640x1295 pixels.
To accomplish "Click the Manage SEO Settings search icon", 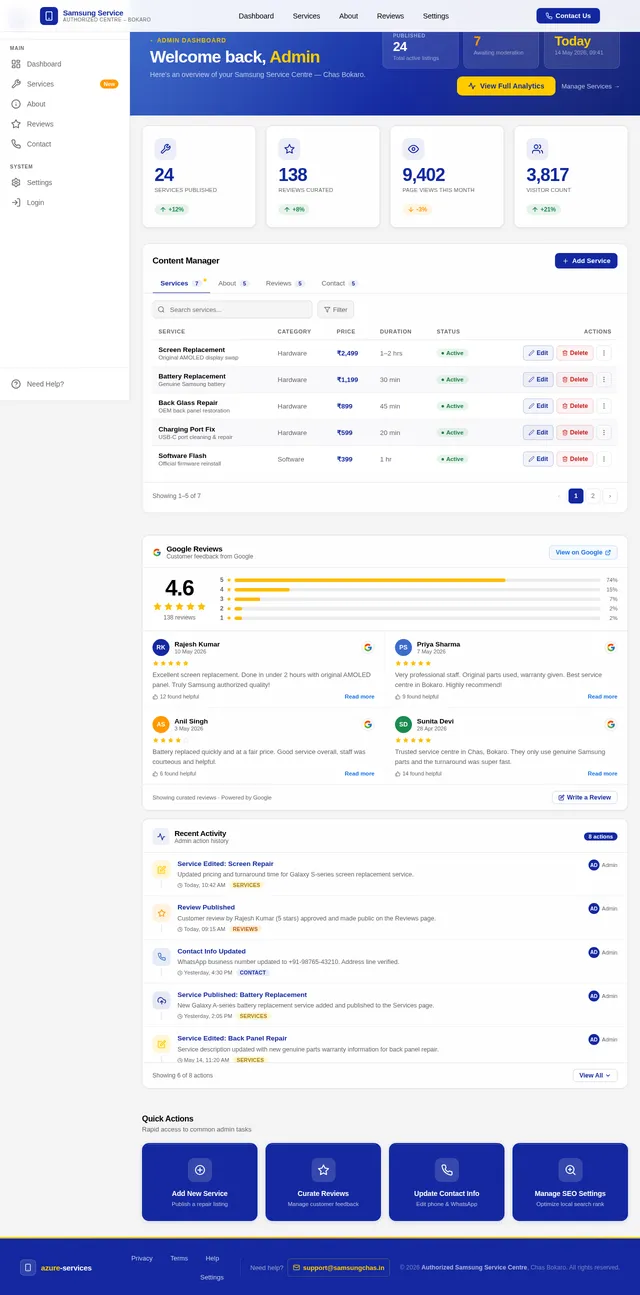I will 570,1170.
